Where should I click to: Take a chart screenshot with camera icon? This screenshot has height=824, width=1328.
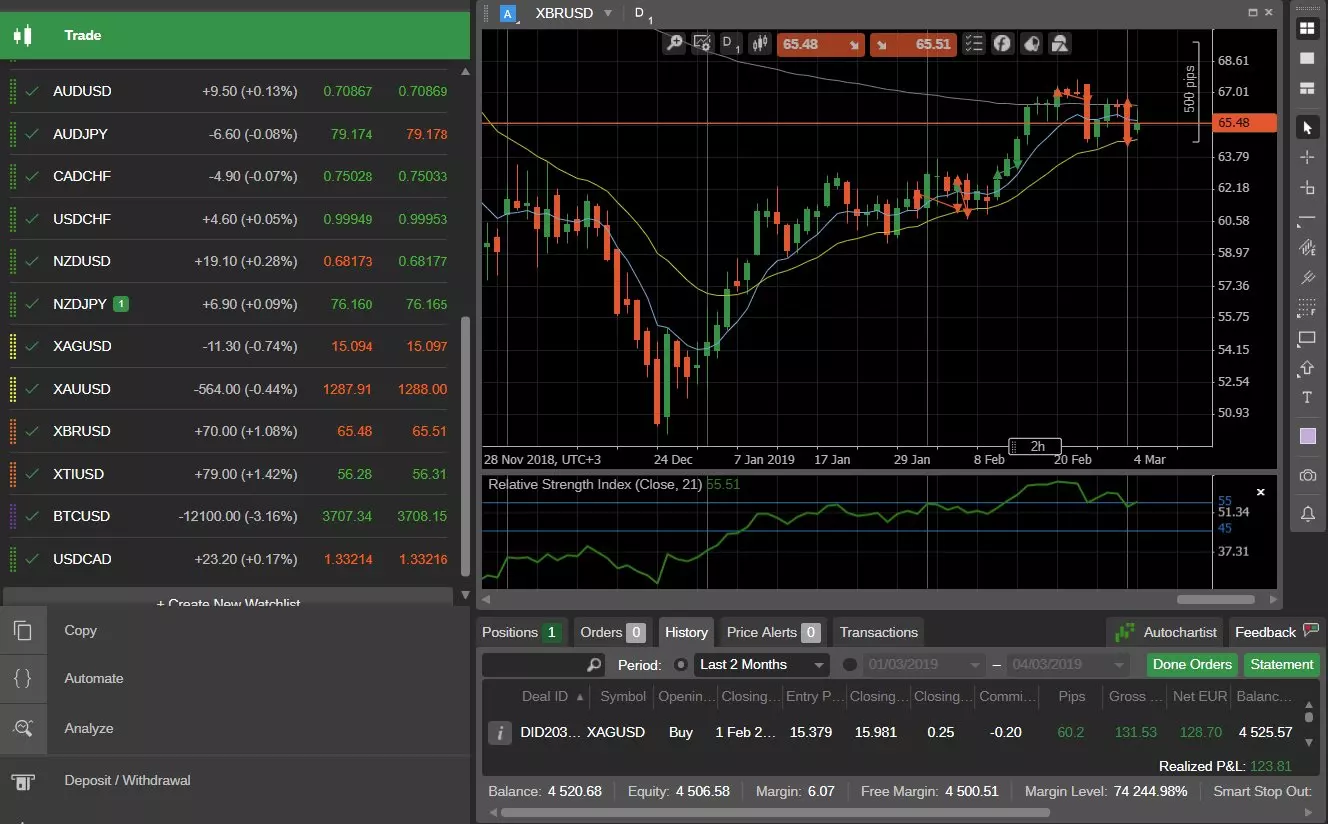[1307, 475]
